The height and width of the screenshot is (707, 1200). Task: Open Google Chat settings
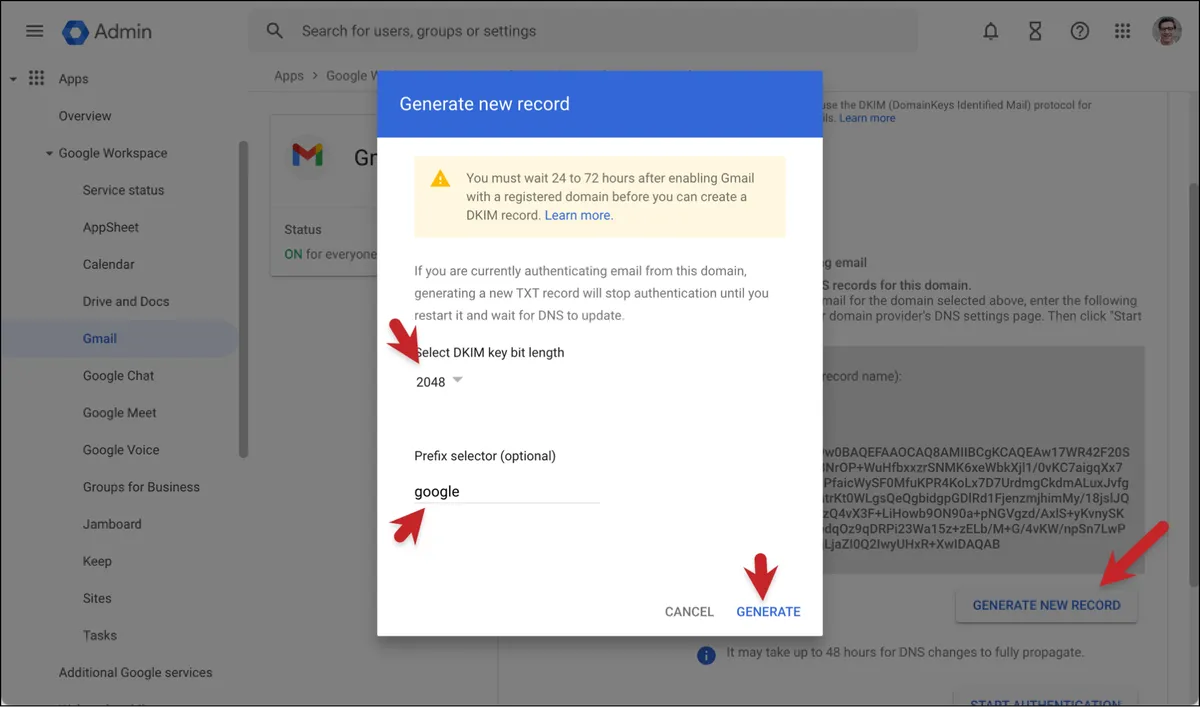pos(118,375)
